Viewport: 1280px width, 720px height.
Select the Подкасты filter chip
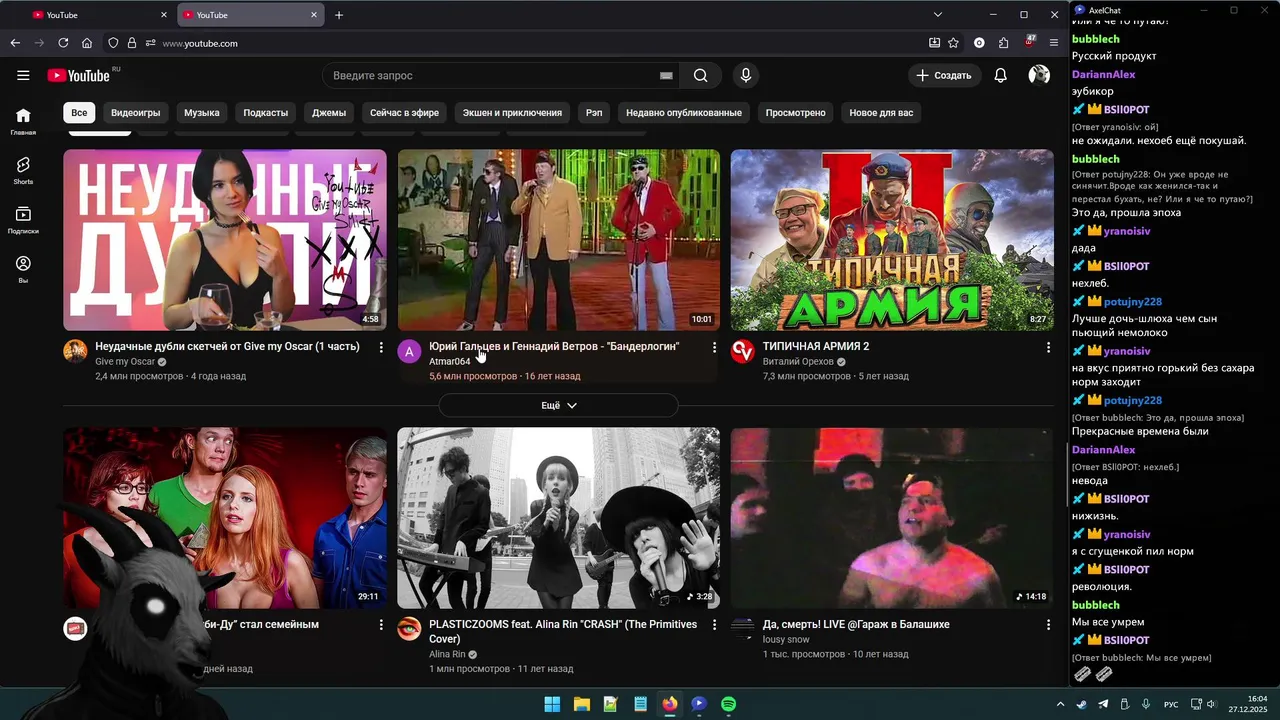point(265,113)
